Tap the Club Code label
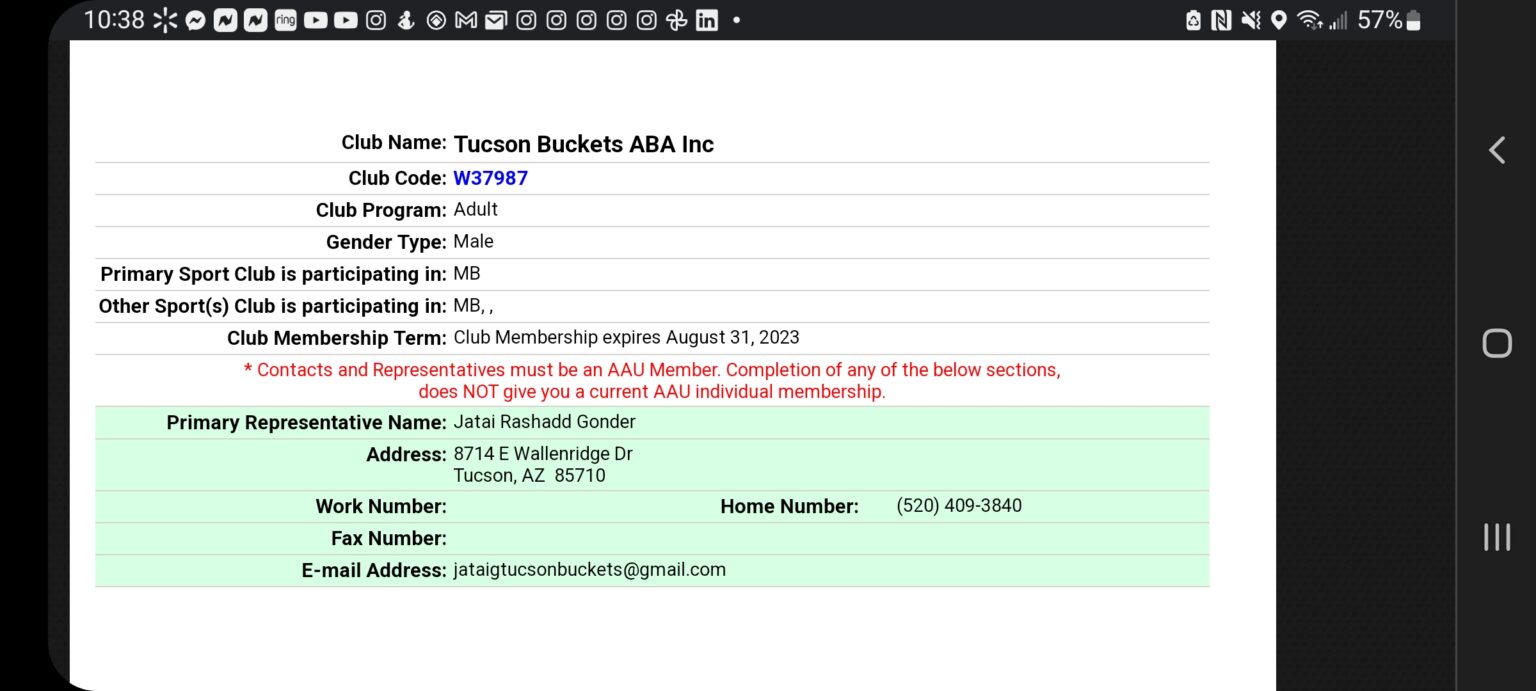This screenshot has width=1536, height=691. coord(398,178)
